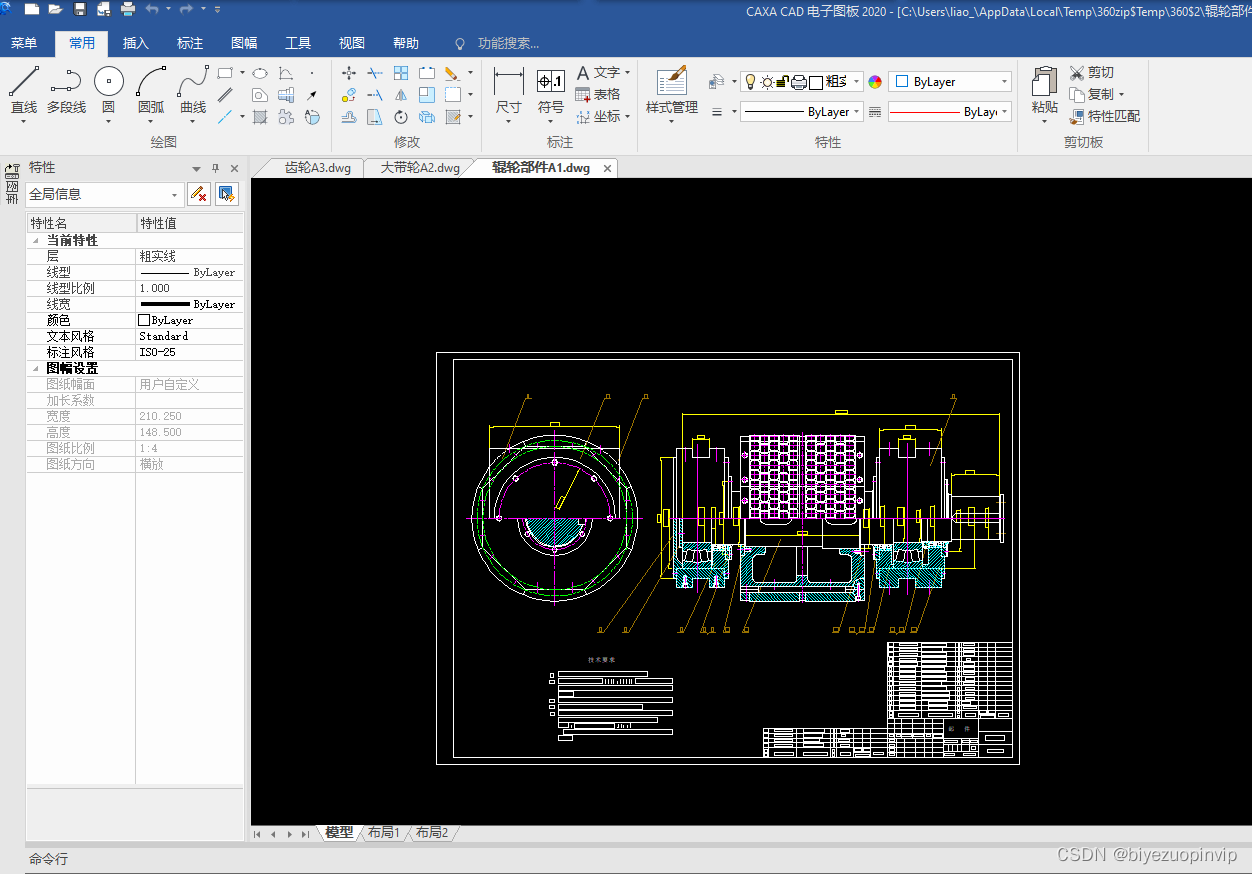Click the 功能搜索 search field
This screenshot has width=1252, height=874.
point(508,43)
